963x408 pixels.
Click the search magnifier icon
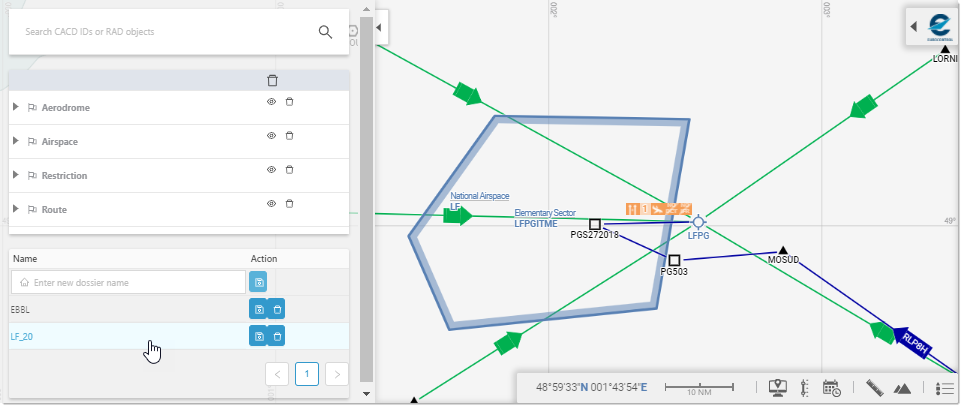(x=326, y=32)
